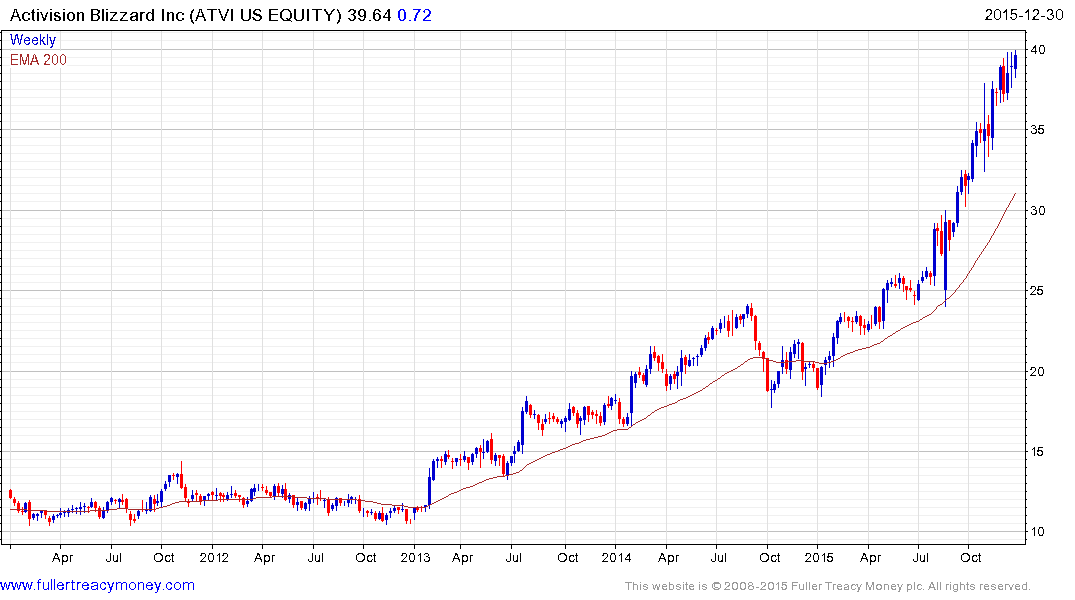
Task: Click the EMA 200 legend label
Action: coord(38,60)
